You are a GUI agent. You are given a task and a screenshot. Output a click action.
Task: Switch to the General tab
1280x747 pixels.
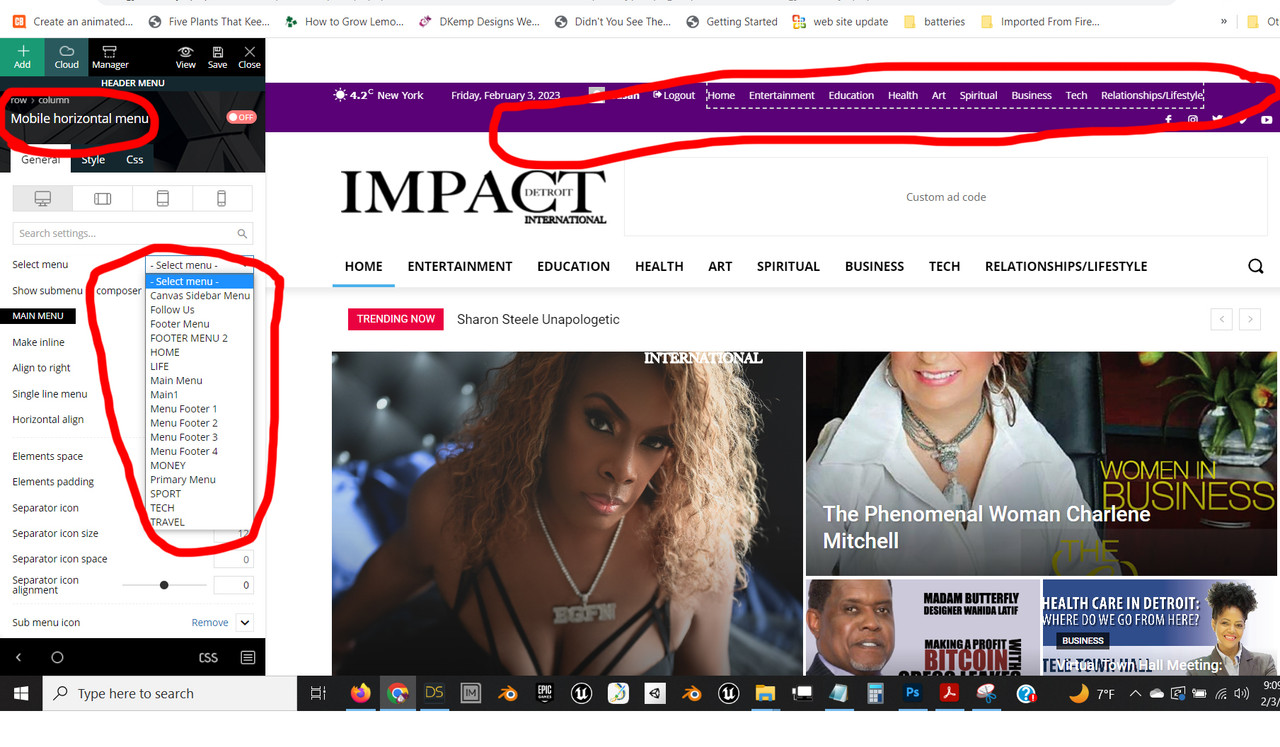(41, 160)
